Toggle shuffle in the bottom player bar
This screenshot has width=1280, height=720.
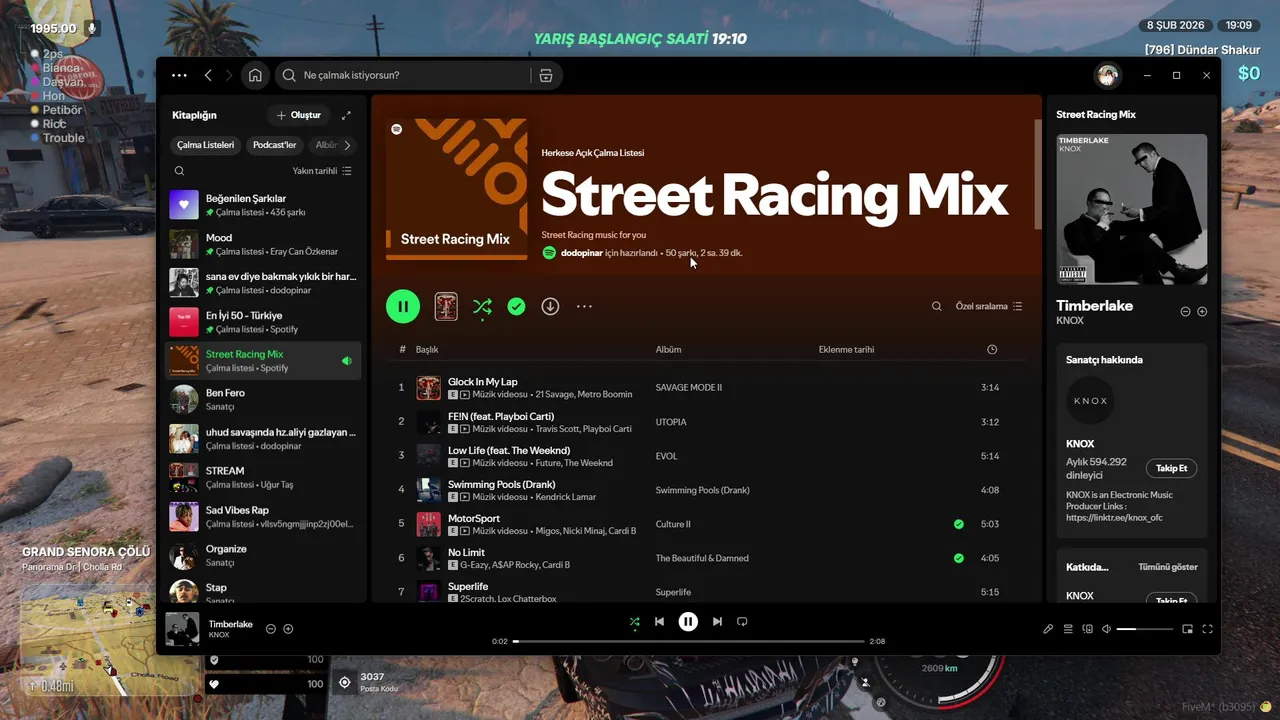click(634, 621)
